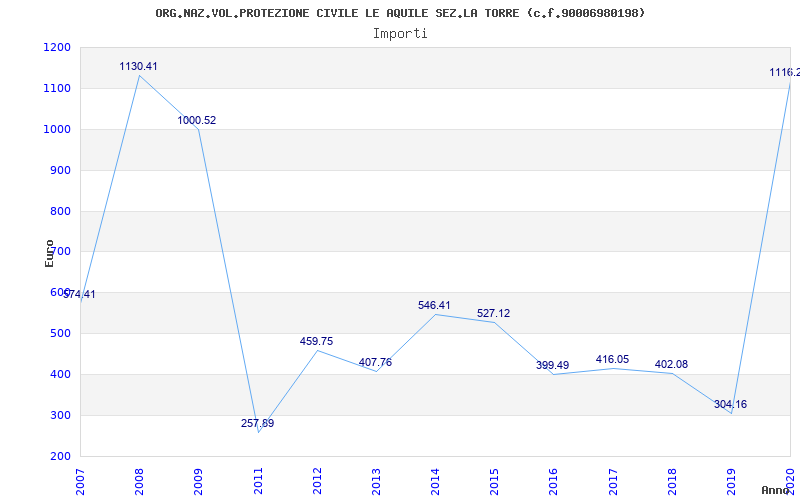This screenshot has width=800, height=500.
Task: Click the 2017 x-axis year label
Action: (613, 482)
